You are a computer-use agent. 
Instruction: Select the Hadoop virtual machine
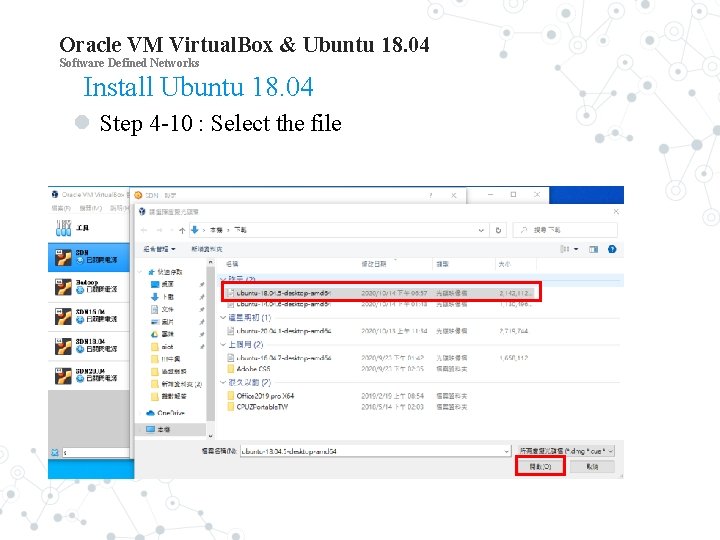(x=89, y=286)
